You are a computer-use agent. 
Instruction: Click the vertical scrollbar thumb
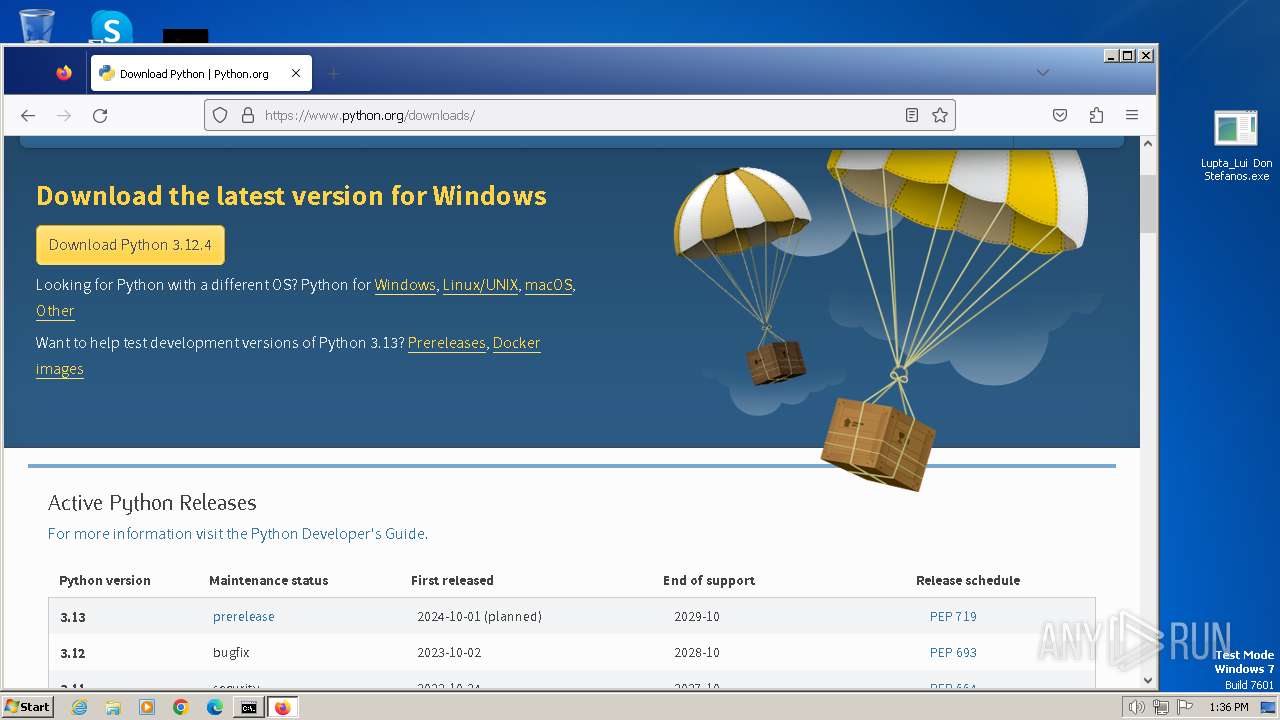click(x=1148, y=203)
